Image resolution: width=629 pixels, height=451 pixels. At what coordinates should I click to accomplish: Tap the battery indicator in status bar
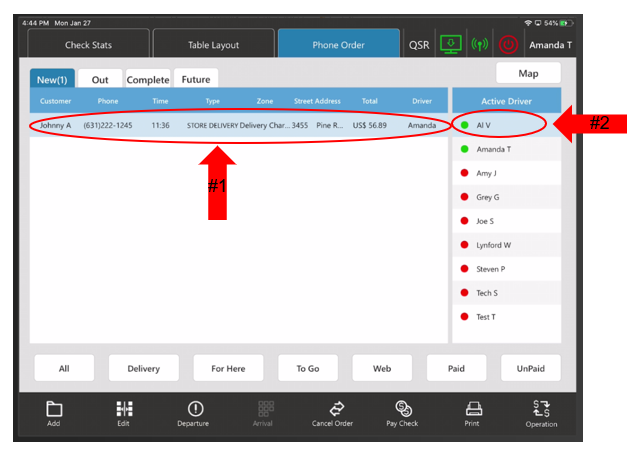pyautogui.click(x=566, y=23)
